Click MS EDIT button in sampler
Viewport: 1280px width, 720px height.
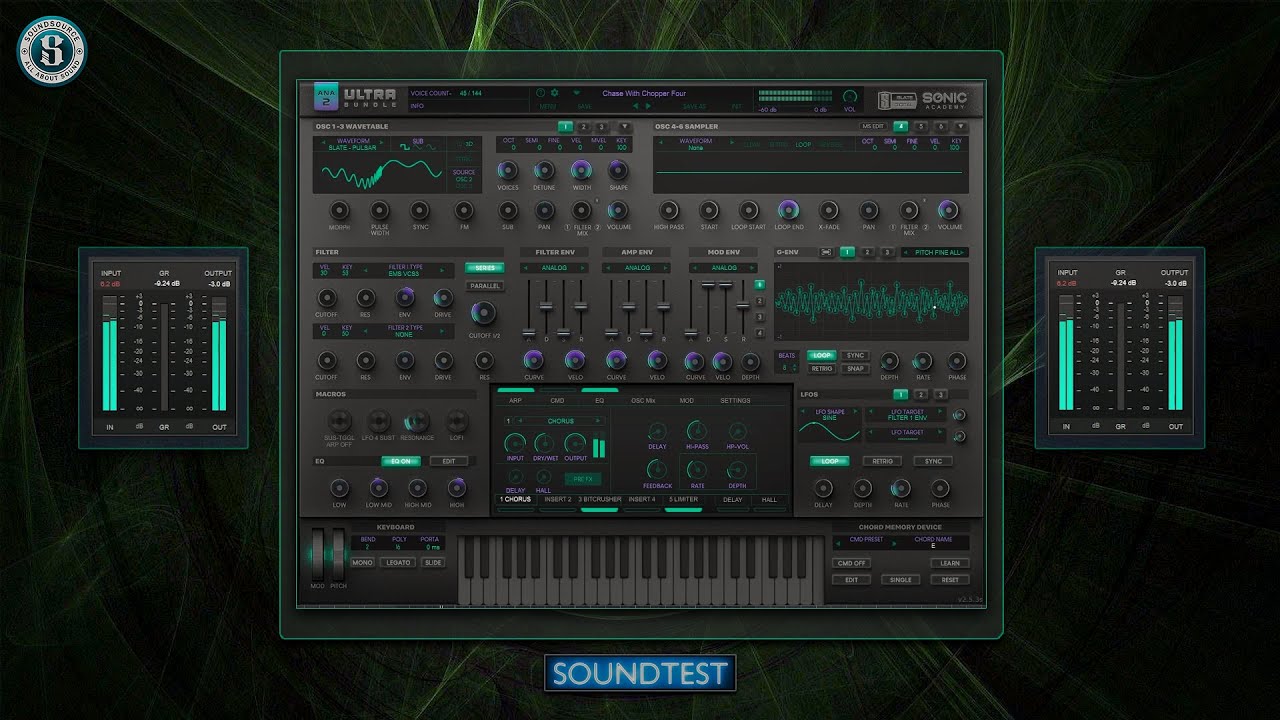[x=873, y=127]
